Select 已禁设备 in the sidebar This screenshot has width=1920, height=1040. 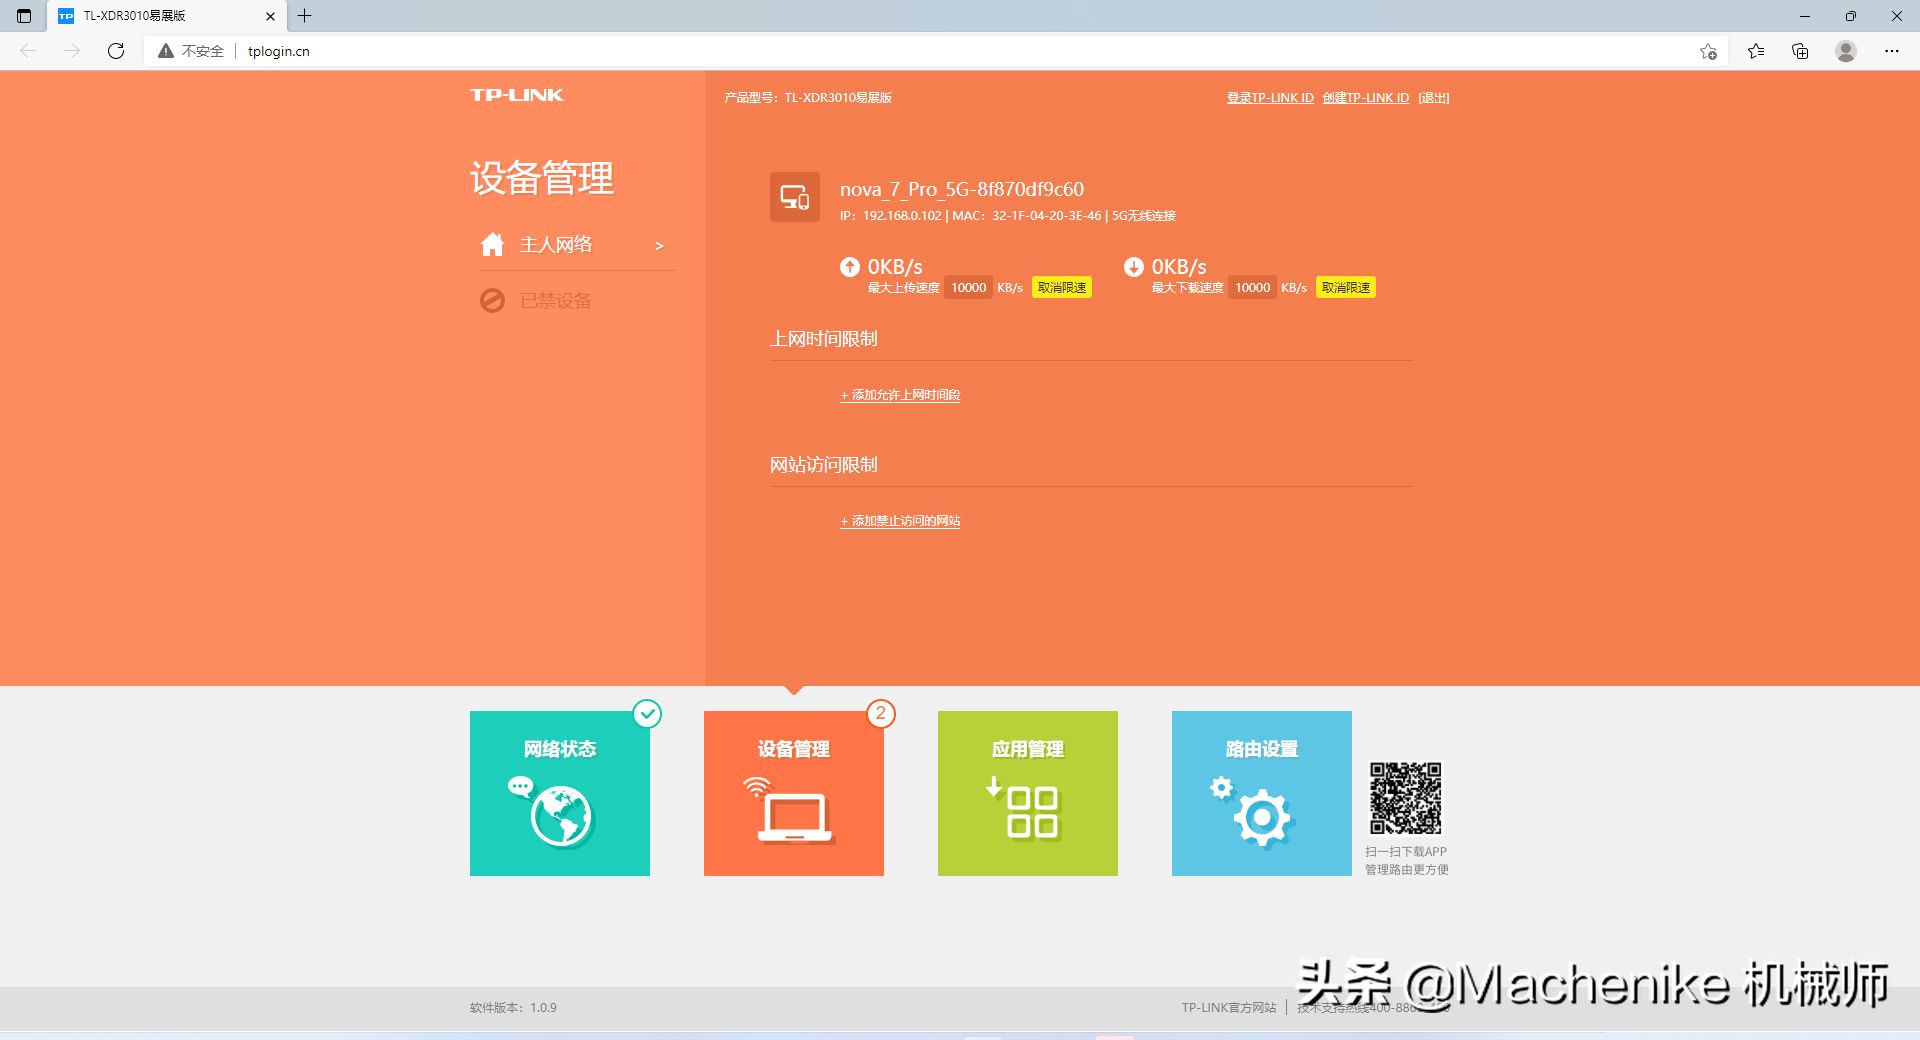[556, 301]
